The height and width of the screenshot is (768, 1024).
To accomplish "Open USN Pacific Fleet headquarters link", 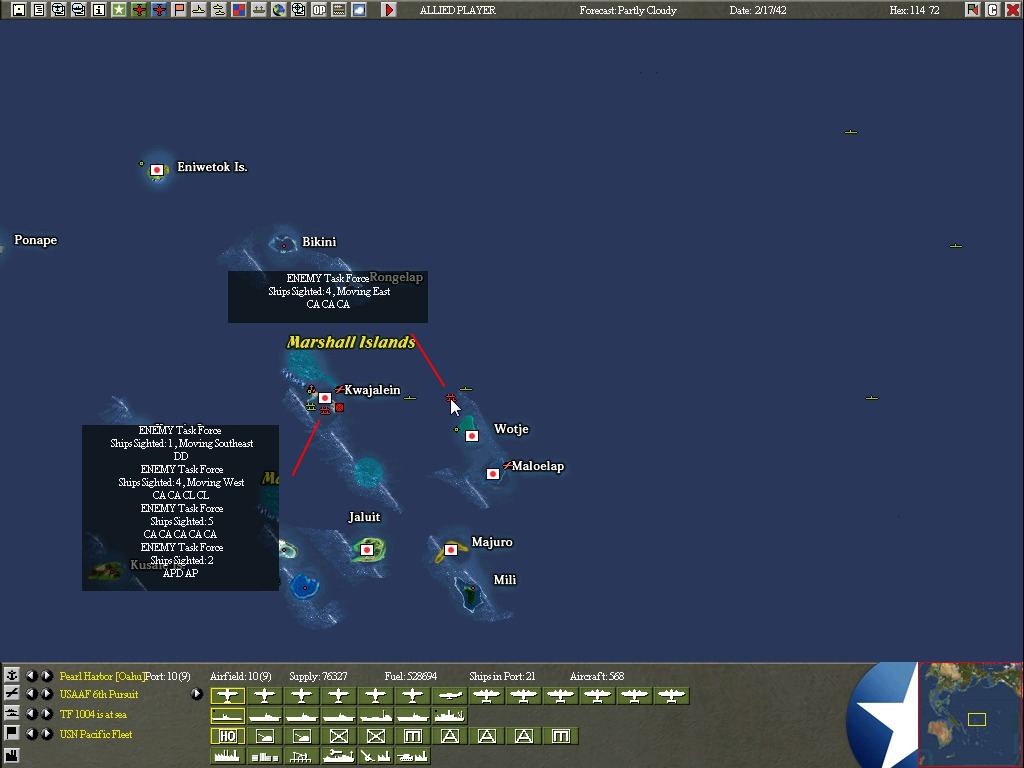I will (96, 734).
